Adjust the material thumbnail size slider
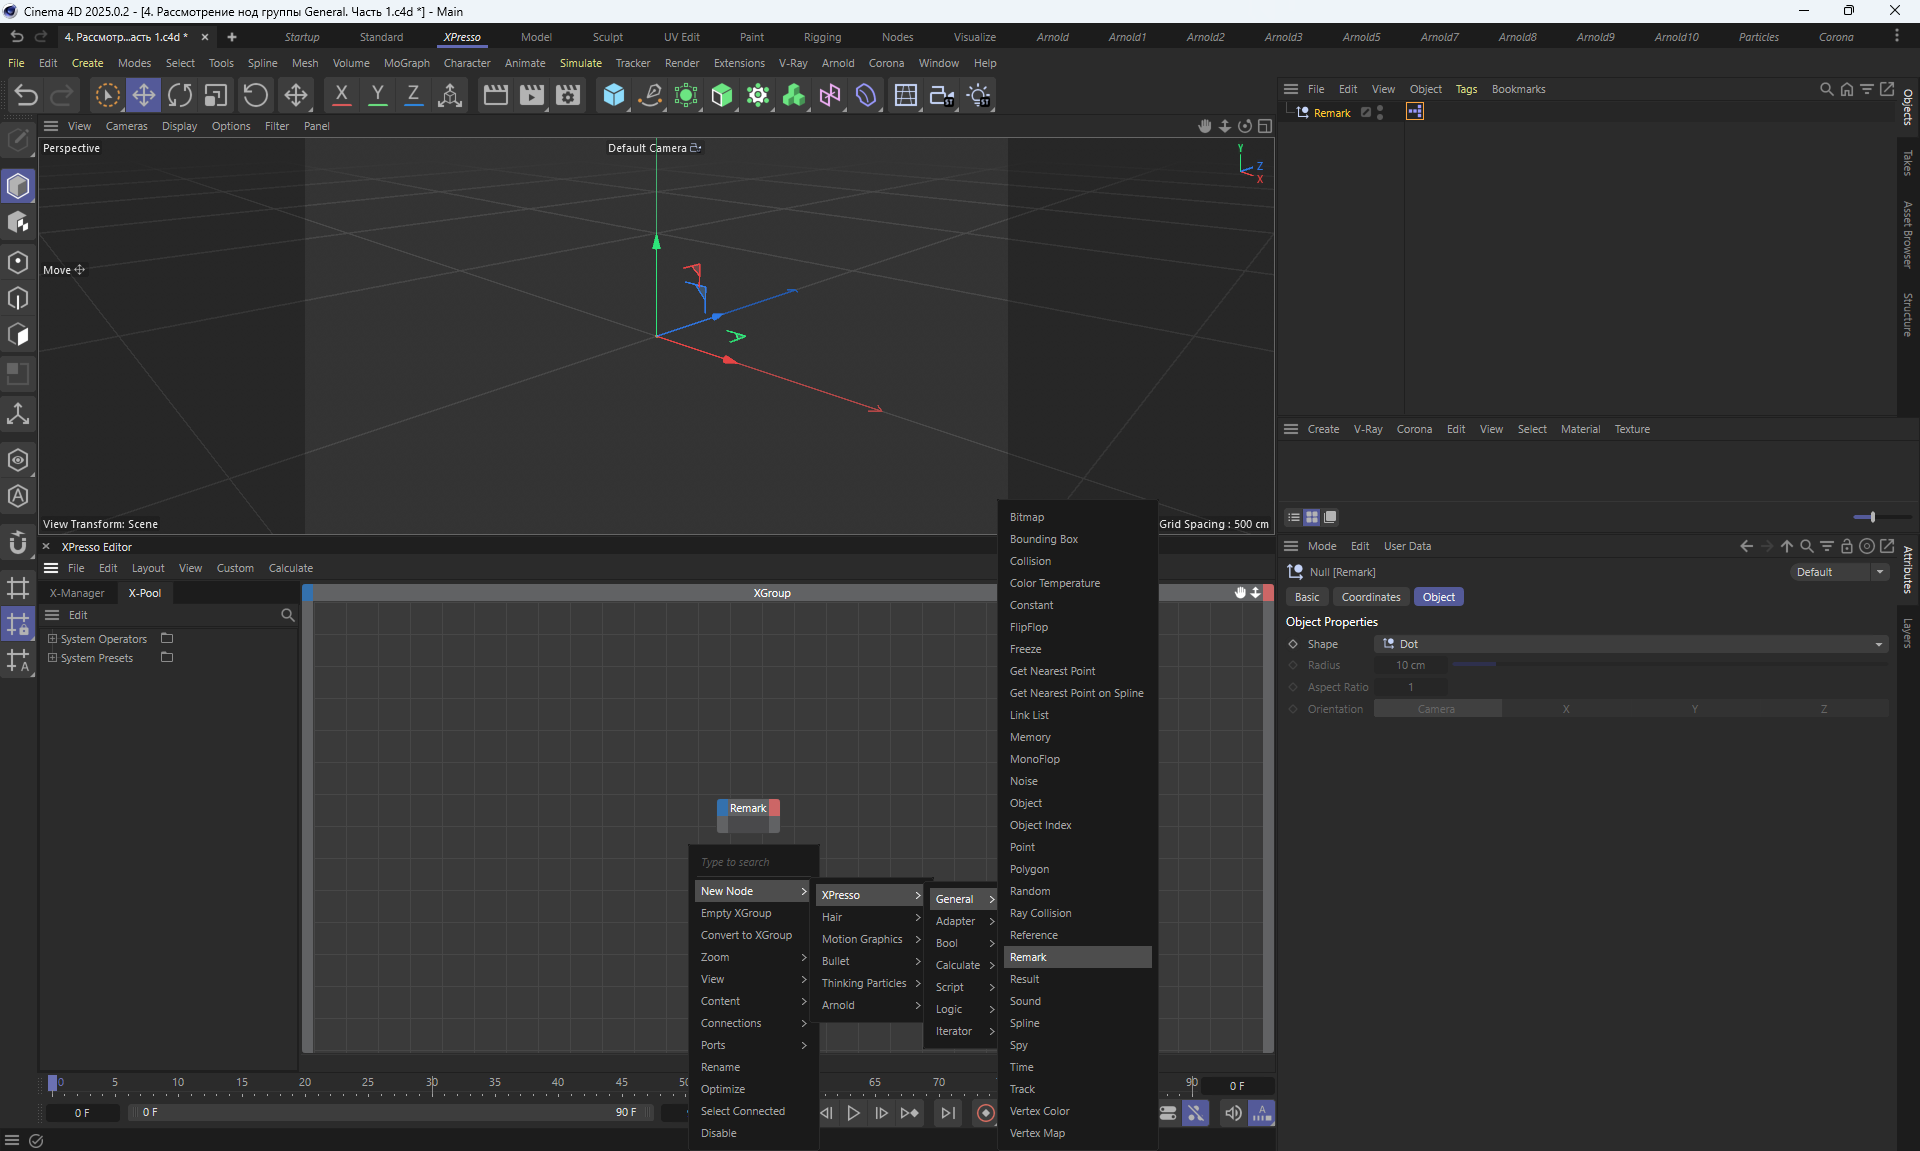Viewport: 1920px width, 1151px height. tap(1872, 517)
